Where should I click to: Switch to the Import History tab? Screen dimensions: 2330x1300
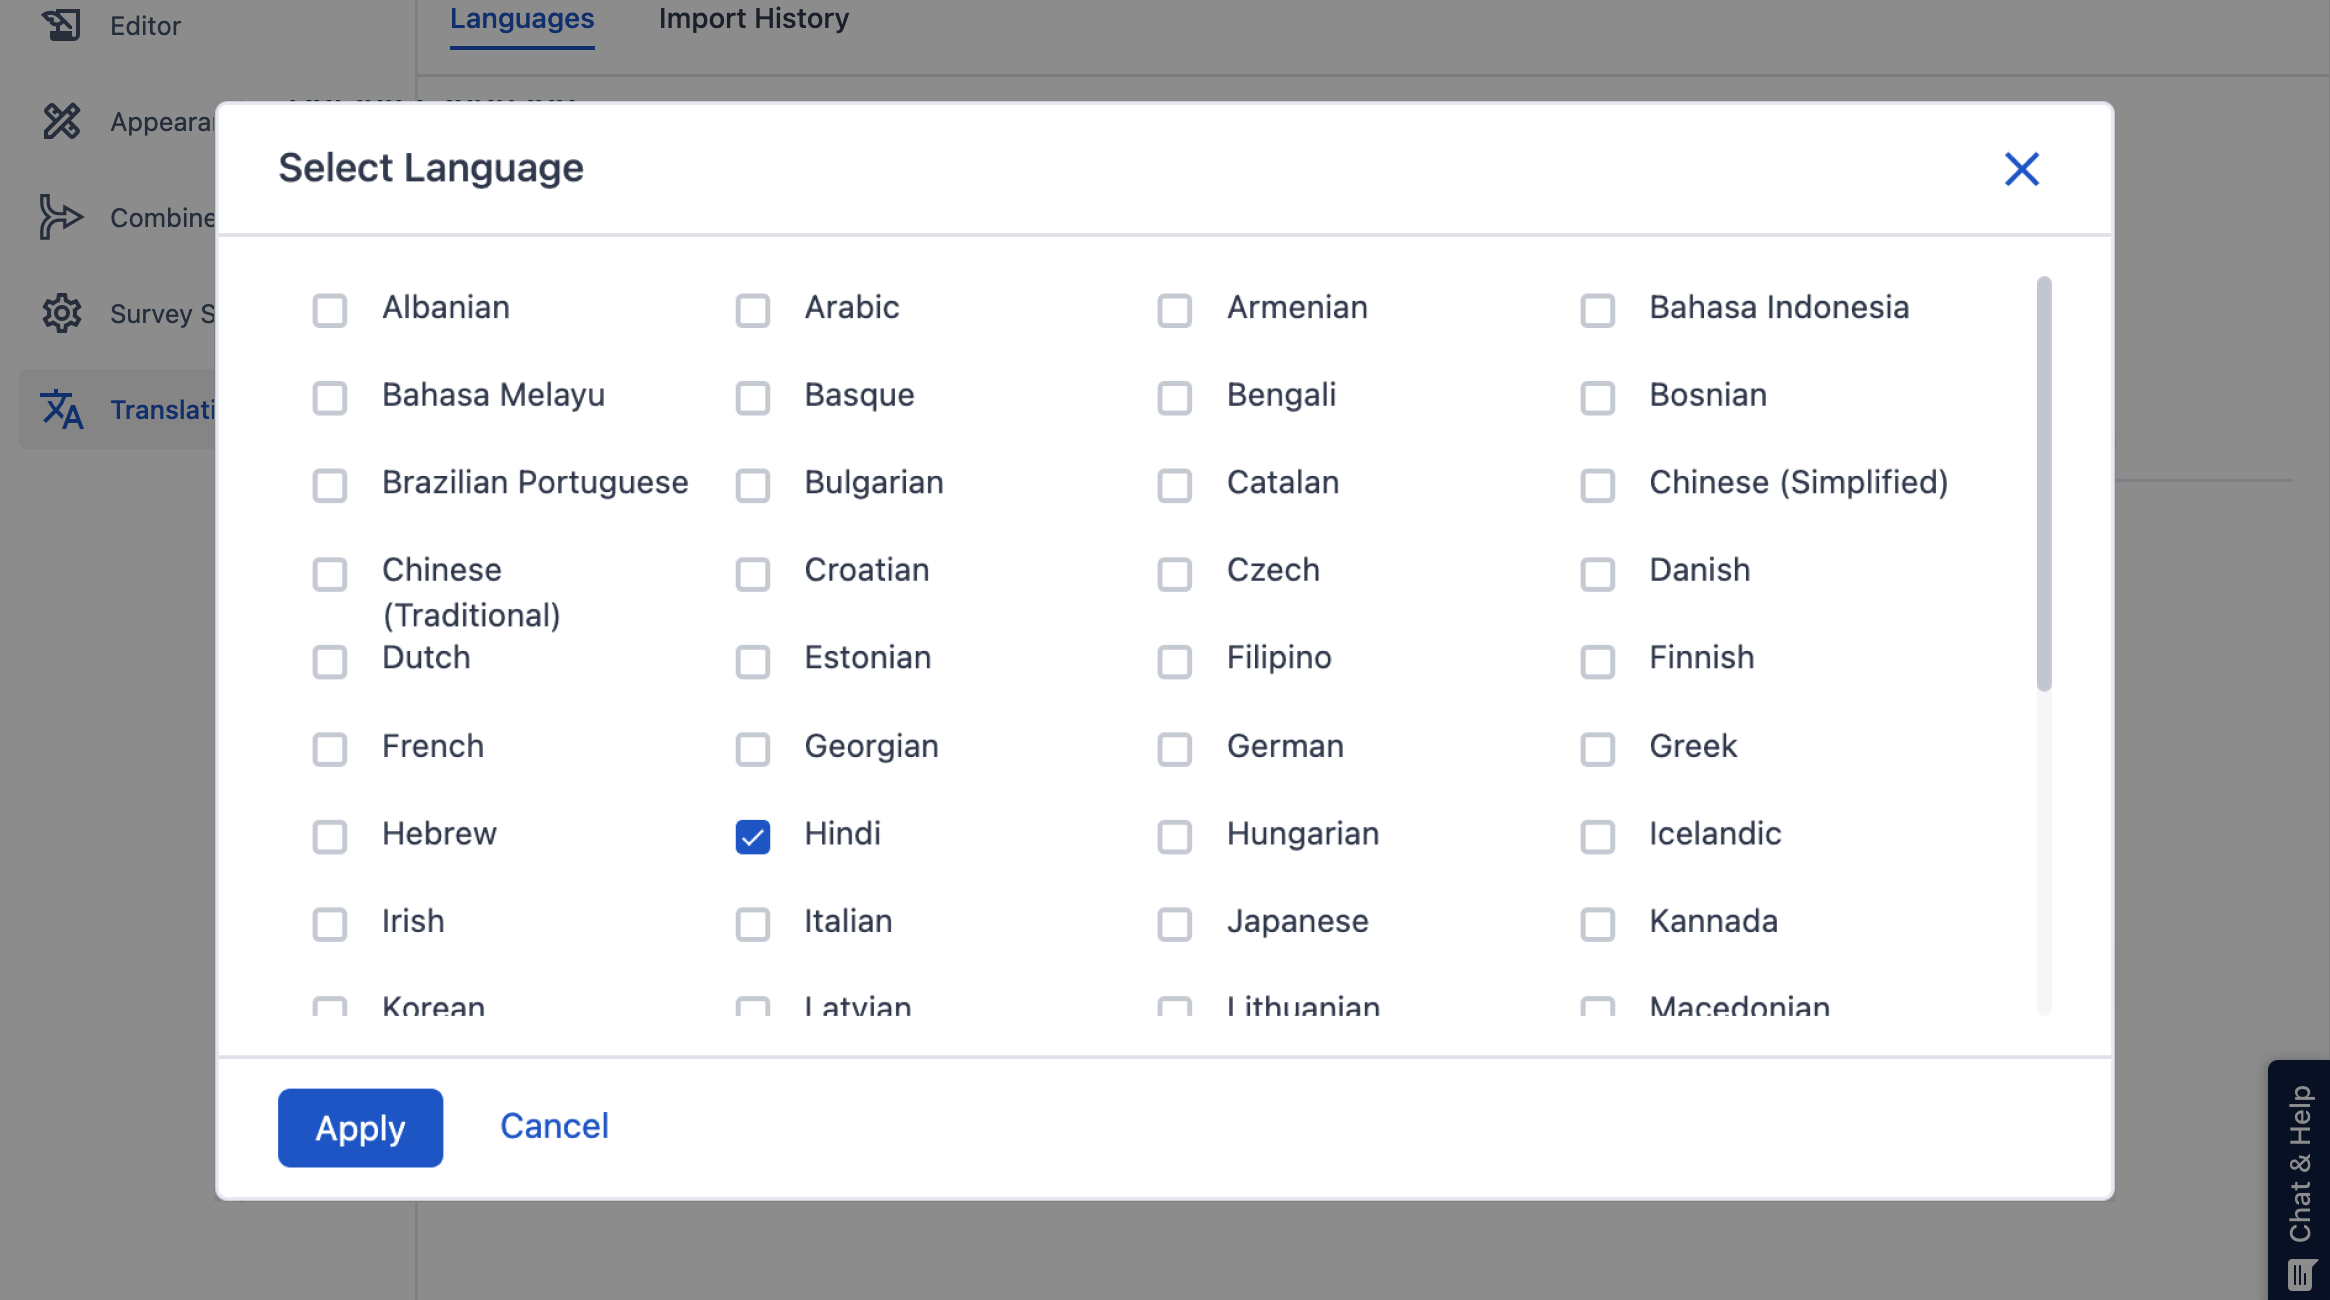click(x=753, y=18)
